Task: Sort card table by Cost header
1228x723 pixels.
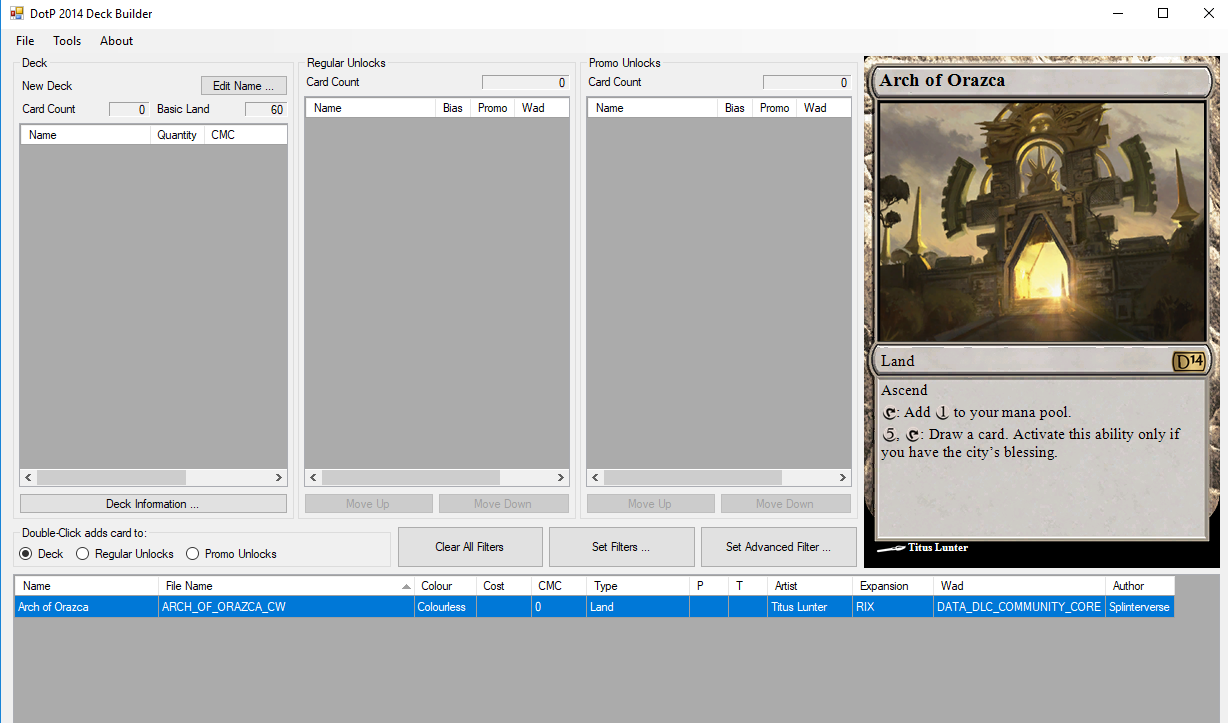Action: [x=503, y=586]
